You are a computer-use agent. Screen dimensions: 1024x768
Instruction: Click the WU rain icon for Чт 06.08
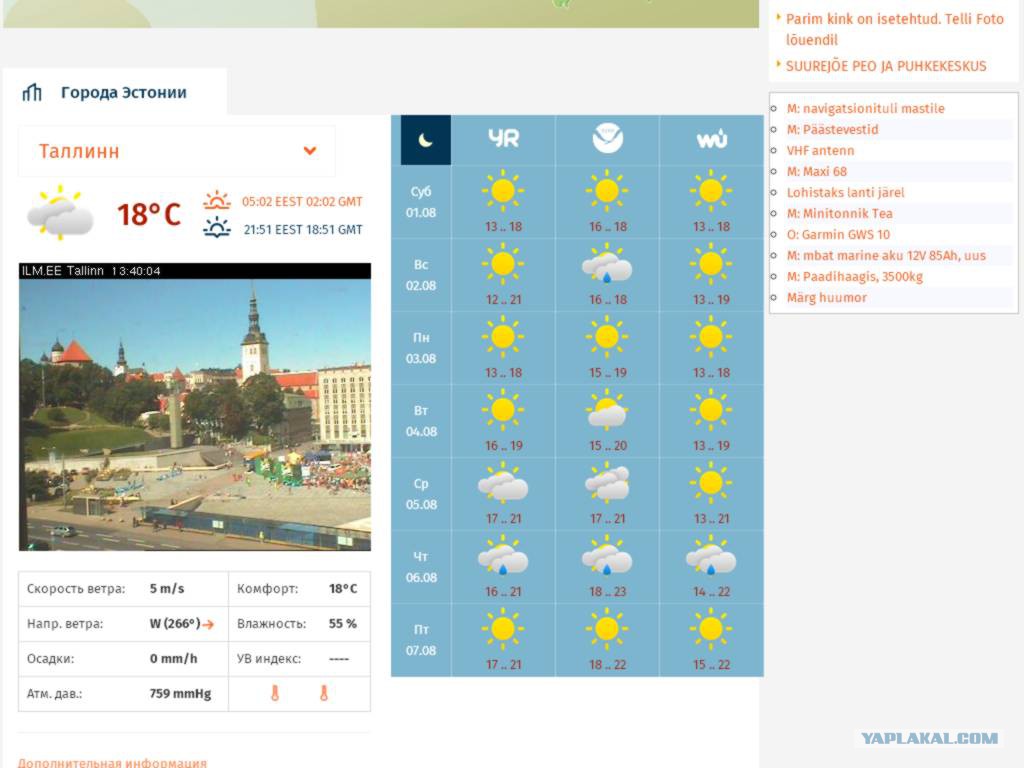click(711, 556)
